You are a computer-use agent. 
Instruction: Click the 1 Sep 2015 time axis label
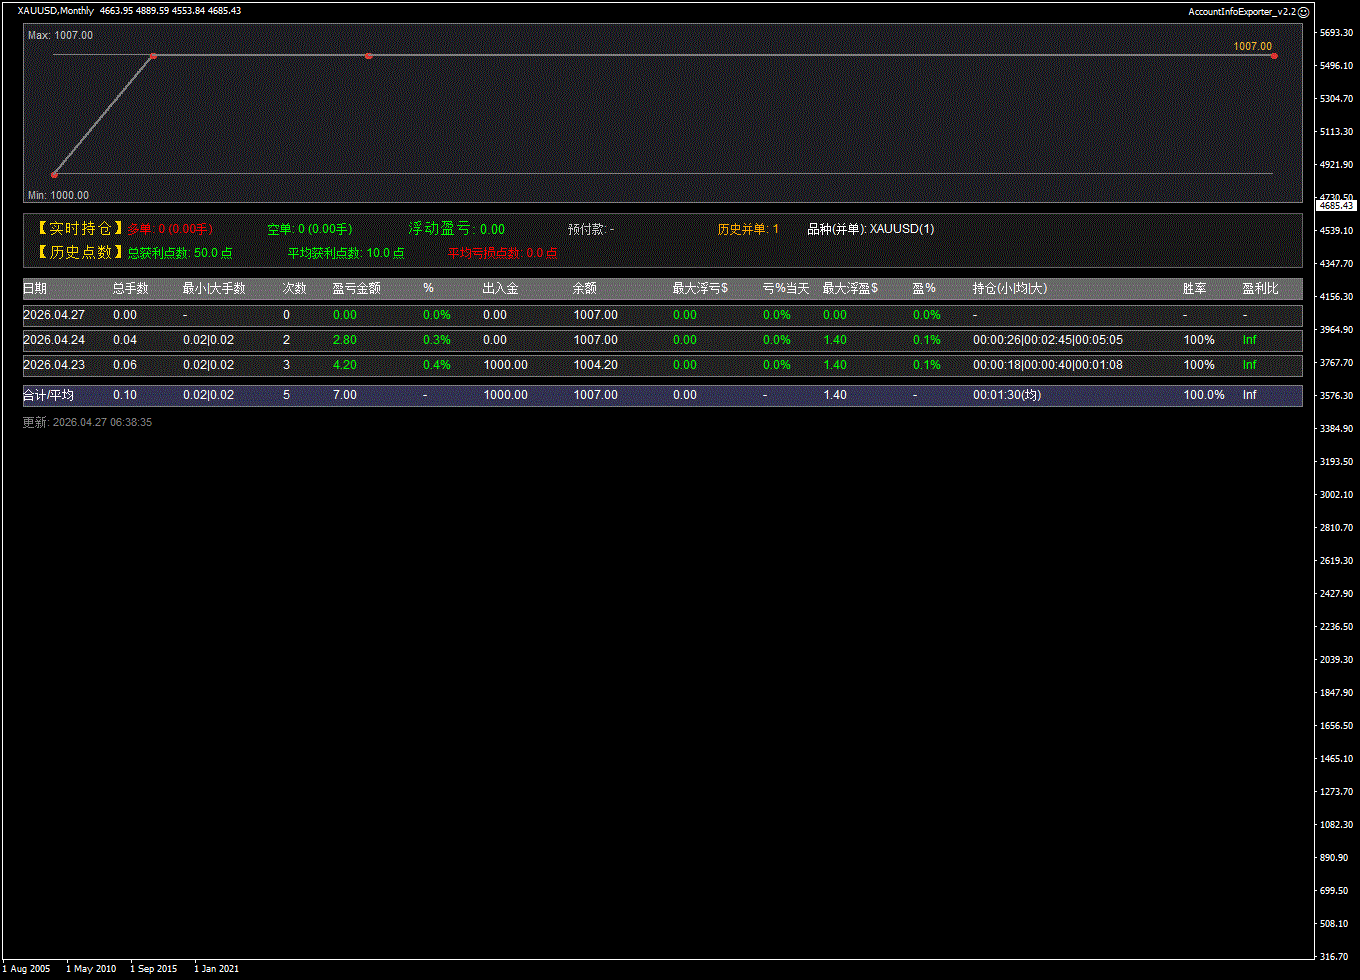pyautogui.click(x=153, y=969)
